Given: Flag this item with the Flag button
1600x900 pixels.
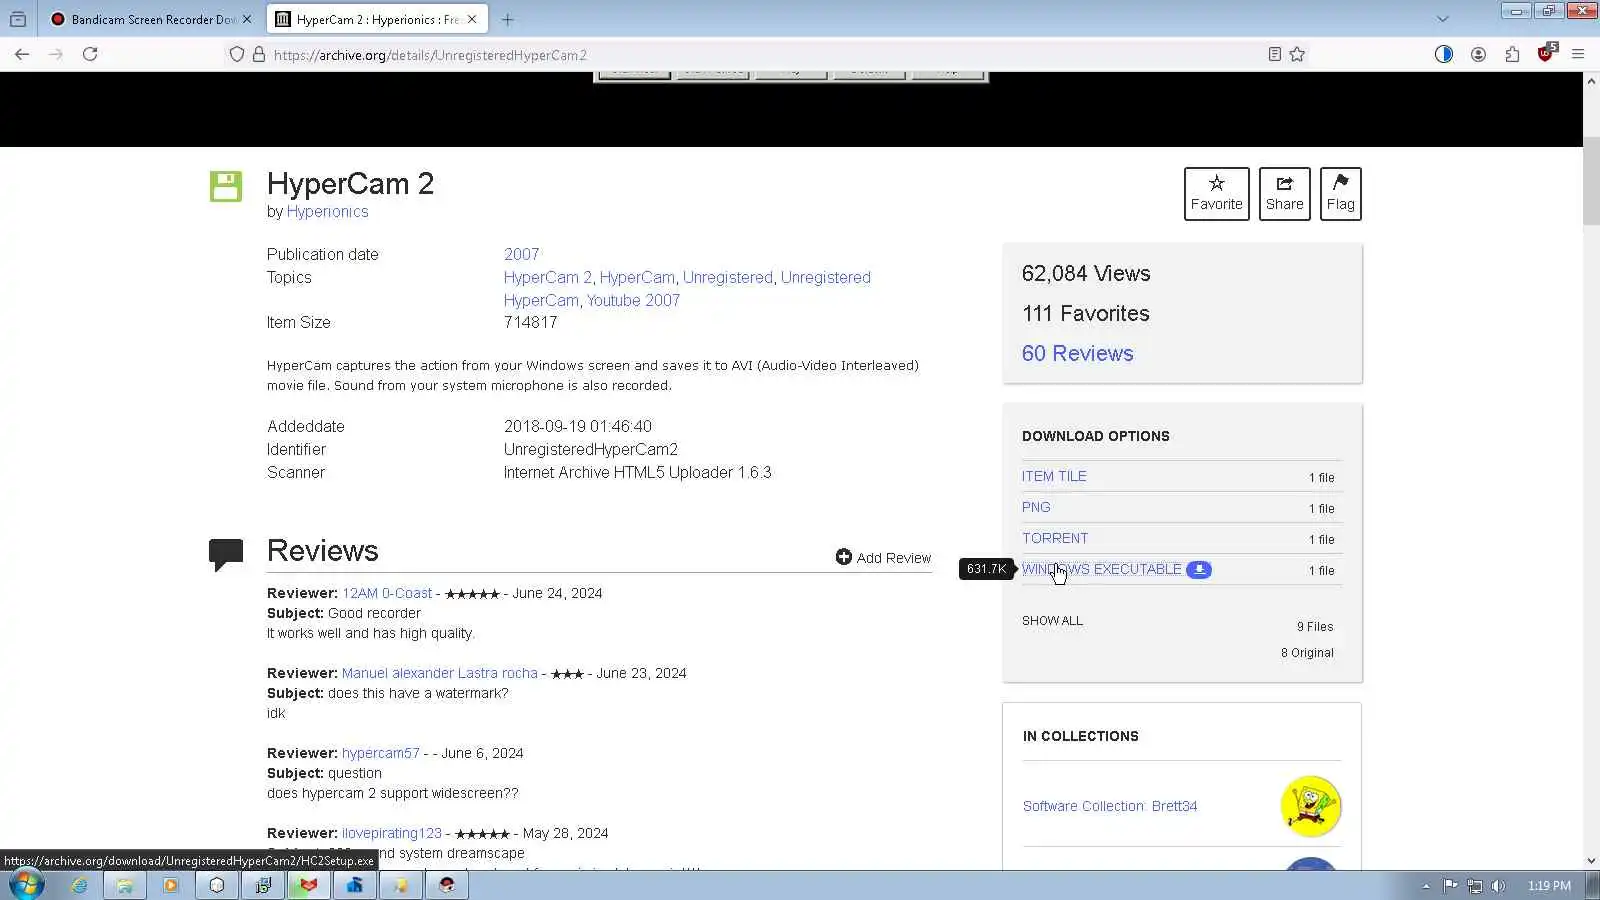Looking at the screenshot, I should point(1341,194).
